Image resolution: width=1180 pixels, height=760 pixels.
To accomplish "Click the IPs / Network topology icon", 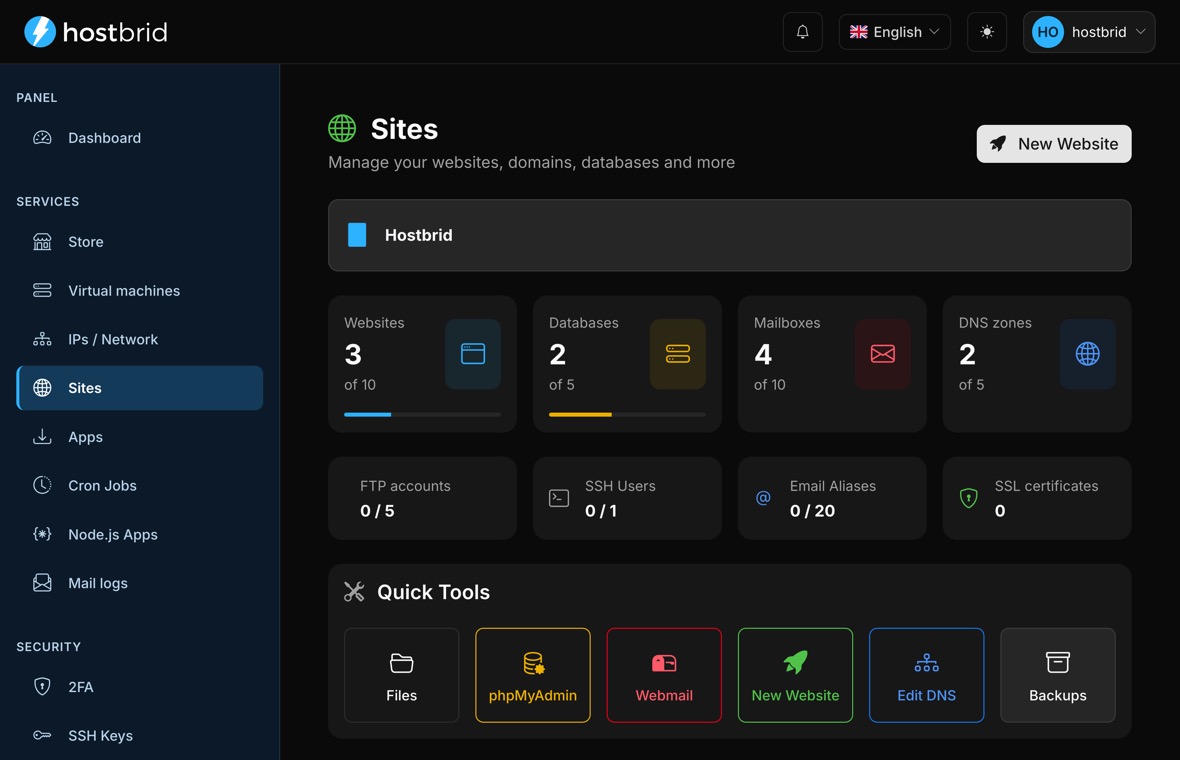I will click(x=42, y=339).
